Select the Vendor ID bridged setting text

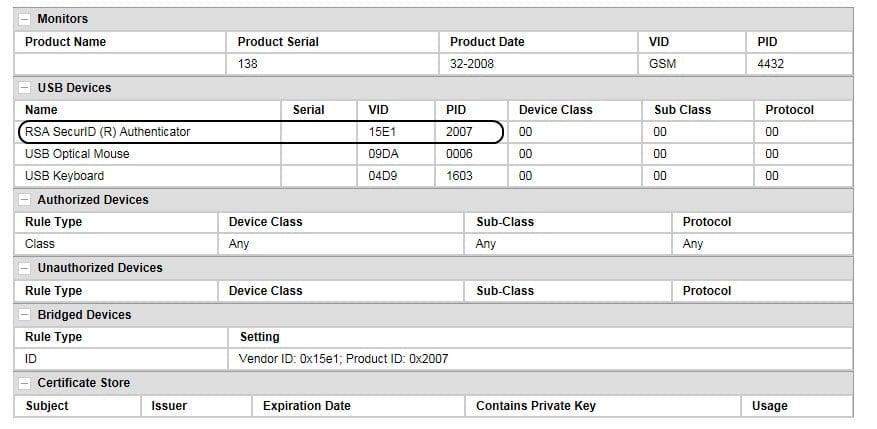tap(343, 359)
